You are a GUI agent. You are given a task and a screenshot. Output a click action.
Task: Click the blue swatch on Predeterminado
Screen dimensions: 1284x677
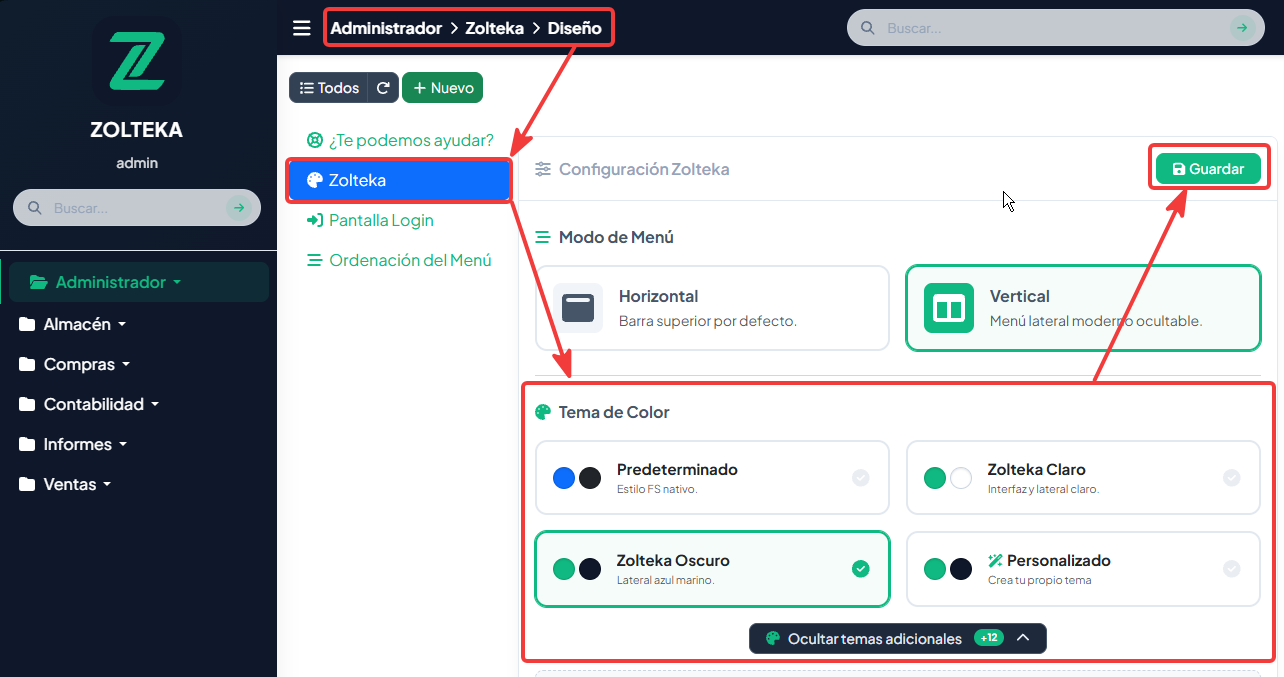click(x=564, y=478)
